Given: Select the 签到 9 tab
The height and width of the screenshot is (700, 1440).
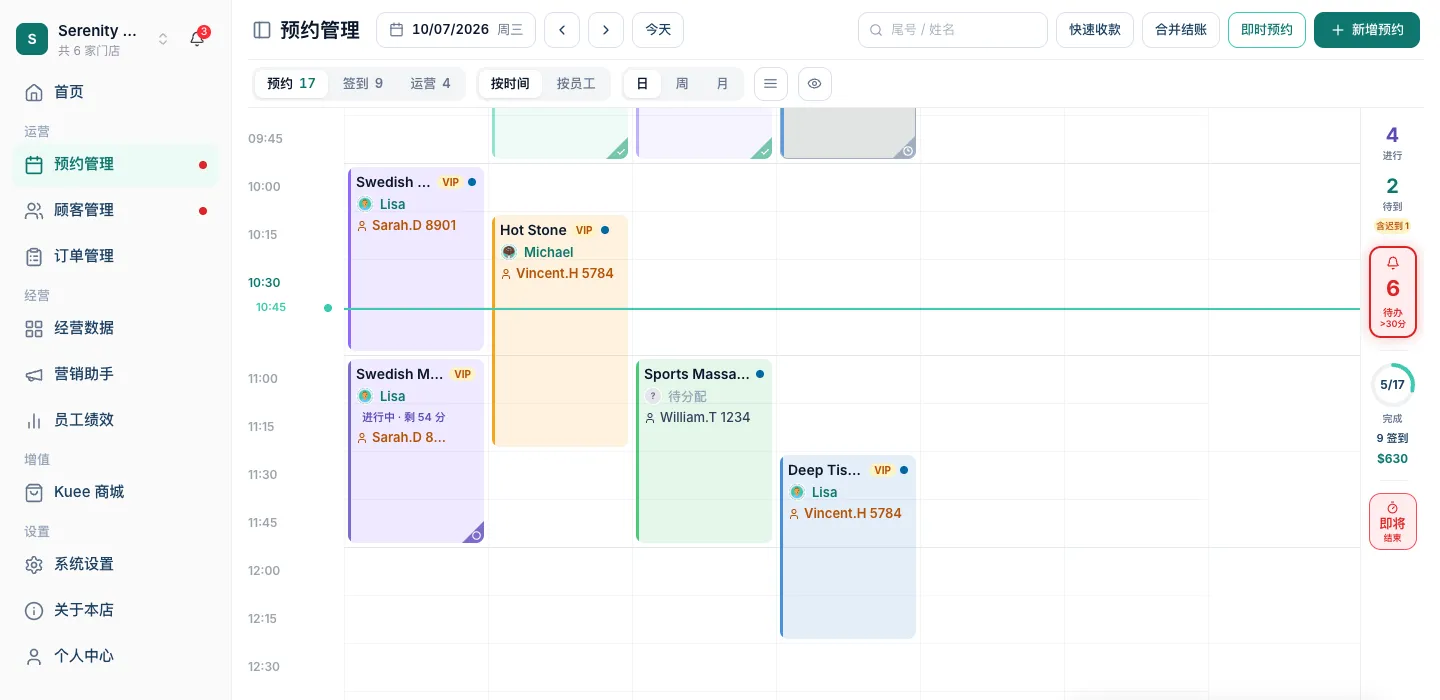Looking at the screenshot, I should (363, 84).
